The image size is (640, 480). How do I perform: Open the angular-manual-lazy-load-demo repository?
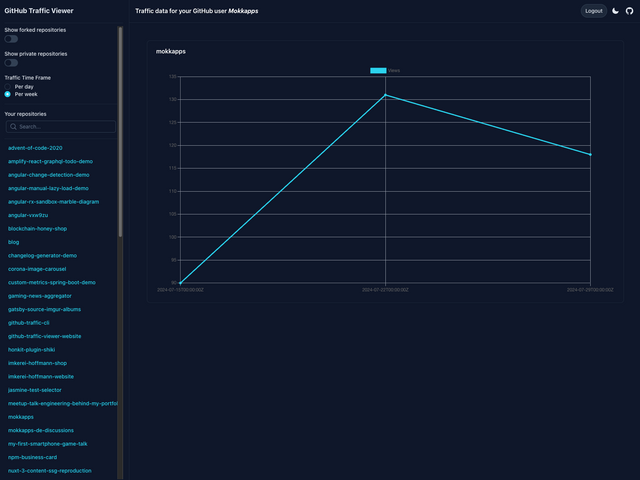[48, 188]
